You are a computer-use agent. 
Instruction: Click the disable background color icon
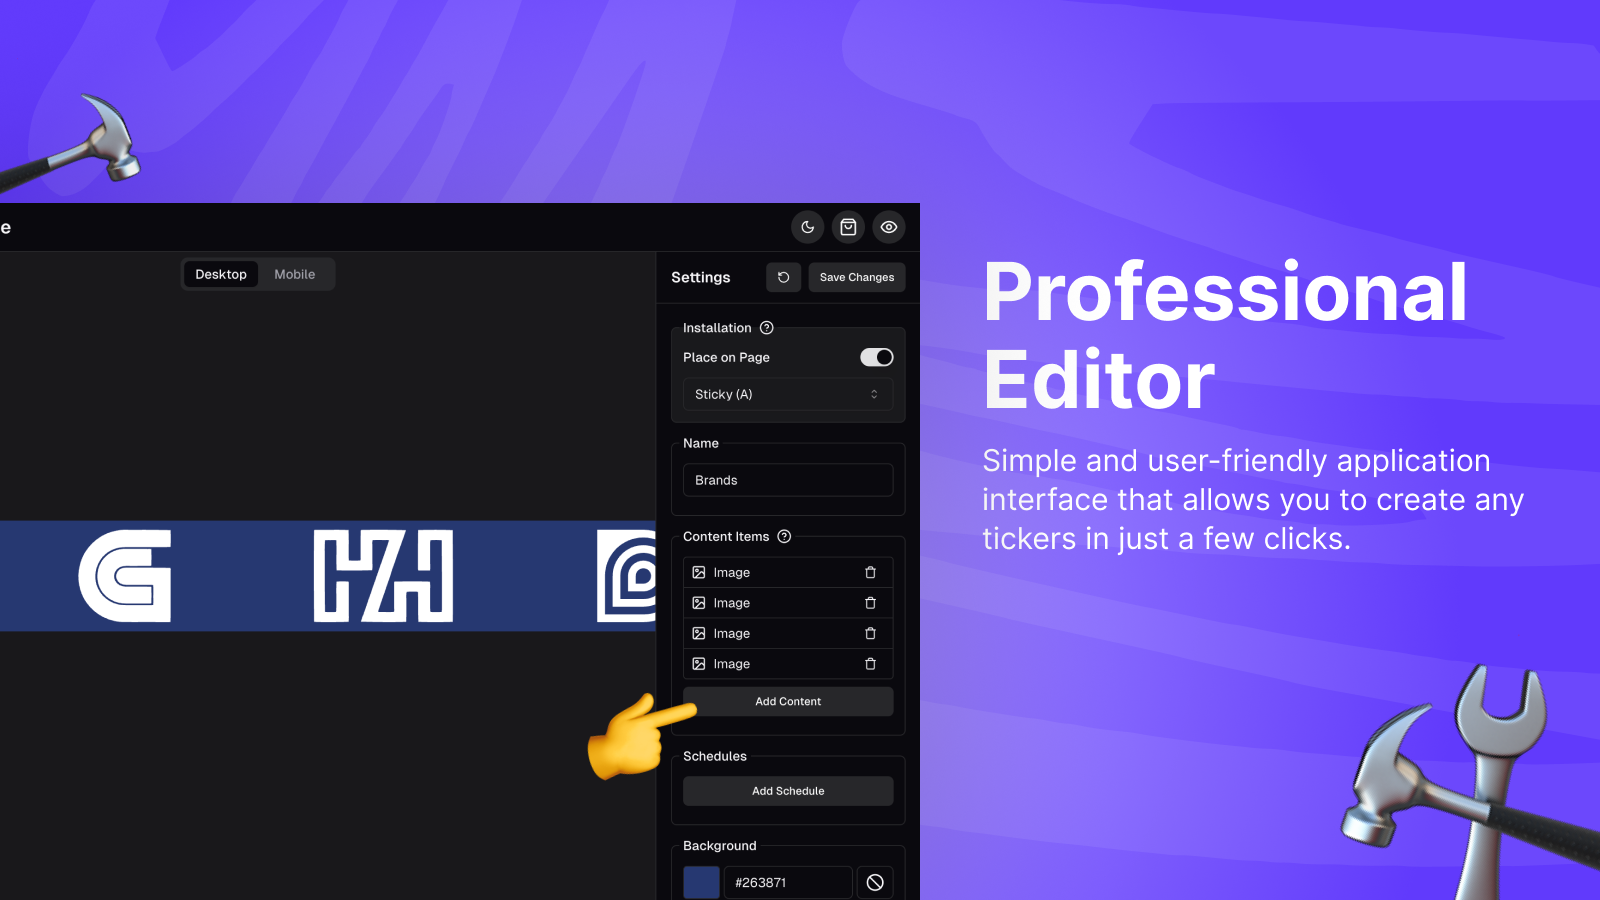[x=875, y=883]
